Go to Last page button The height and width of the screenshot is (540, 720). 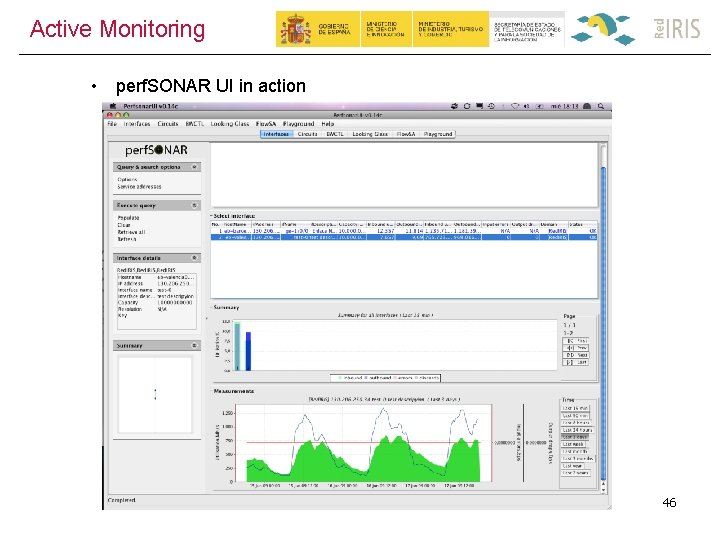pos(576,362)
